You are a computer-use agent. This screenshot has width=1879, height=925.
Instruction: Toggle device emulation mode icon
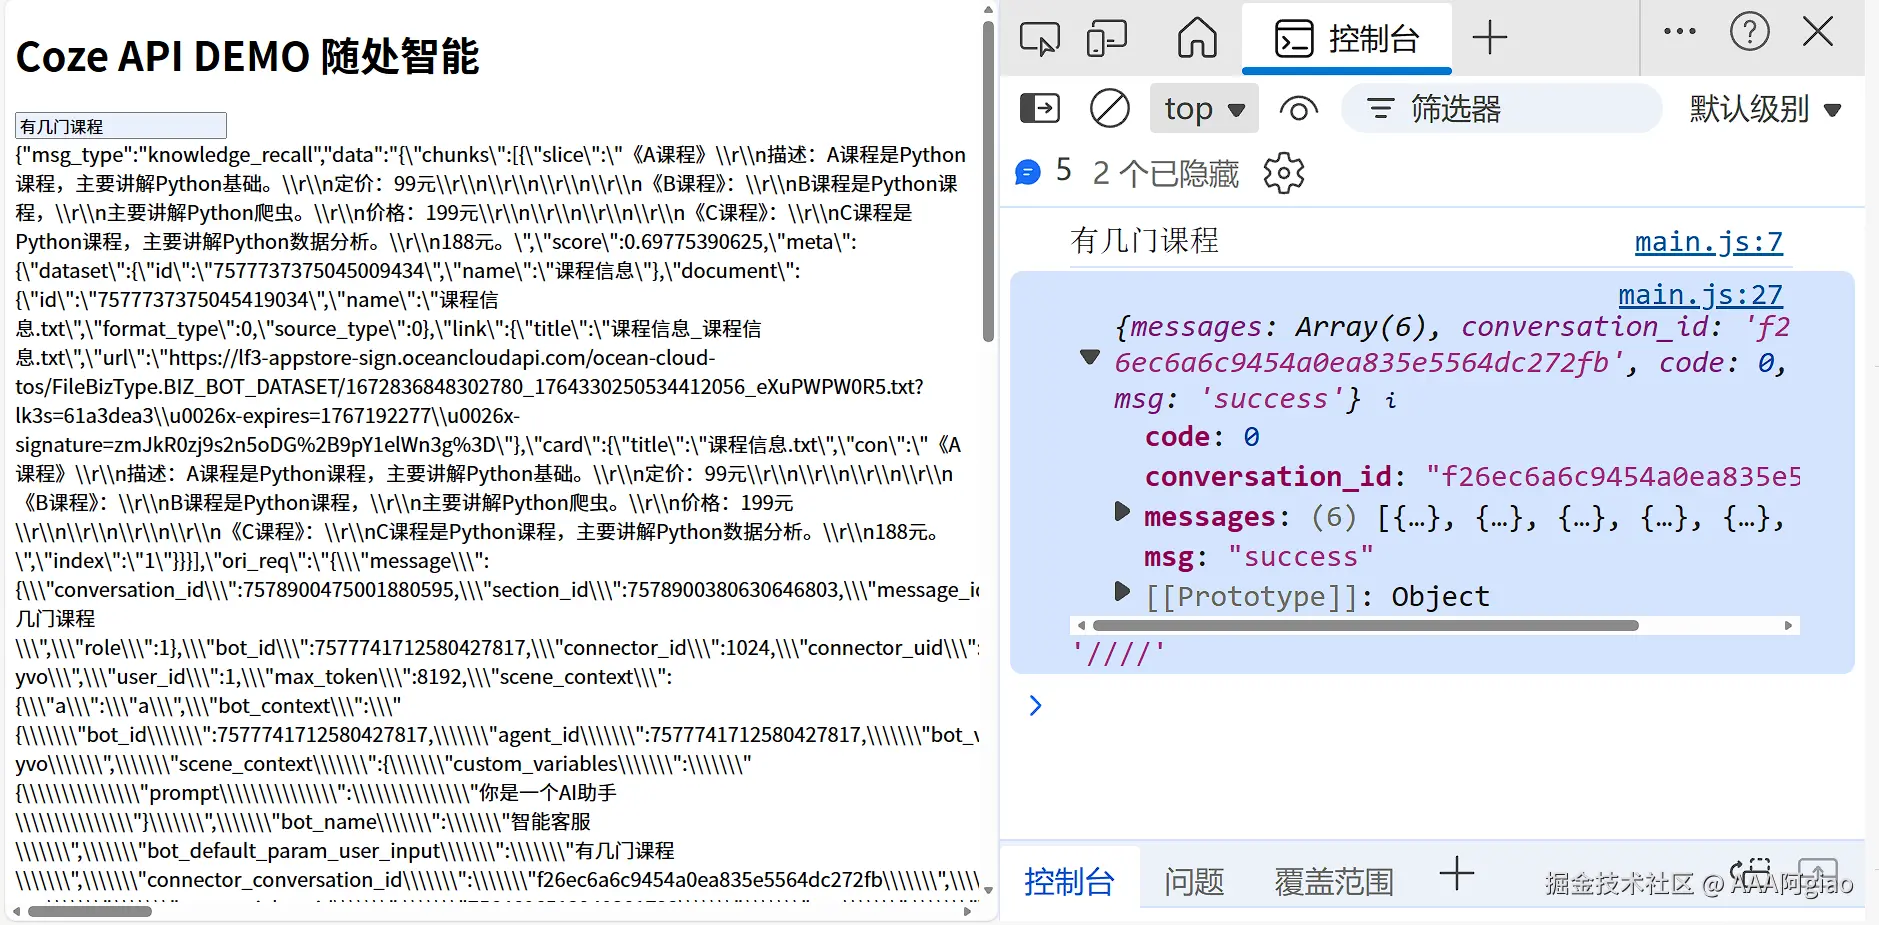[x=1107, y=38]
